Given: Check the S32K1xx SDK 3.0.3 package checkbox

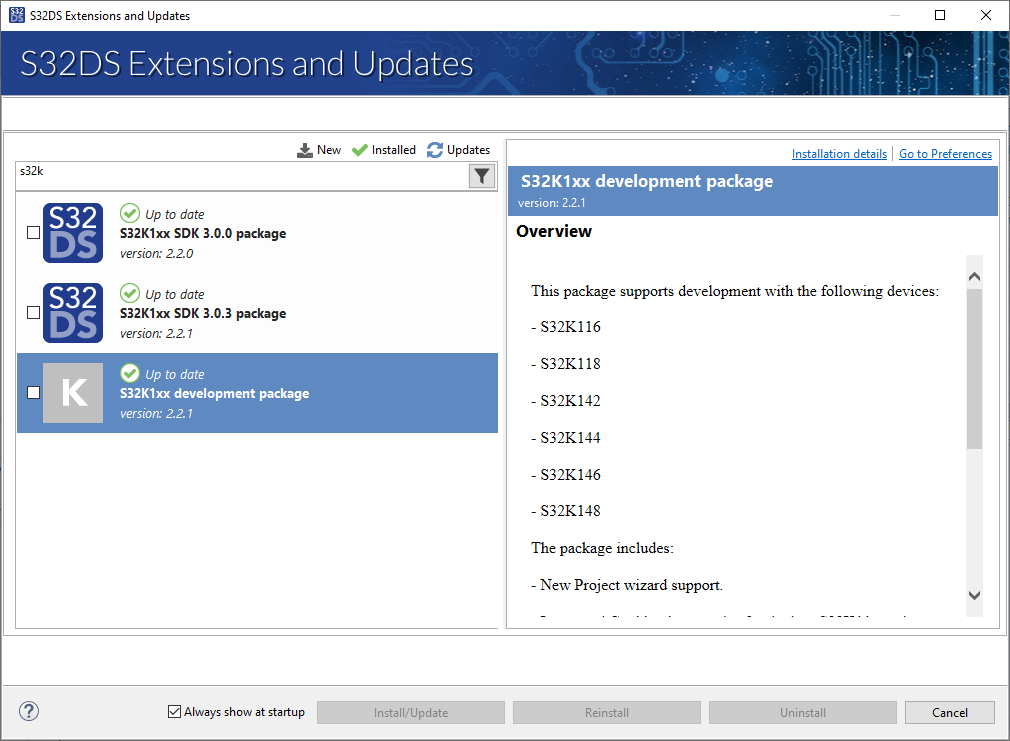Looking at the screenshot, I should click(x=33, y=313).
